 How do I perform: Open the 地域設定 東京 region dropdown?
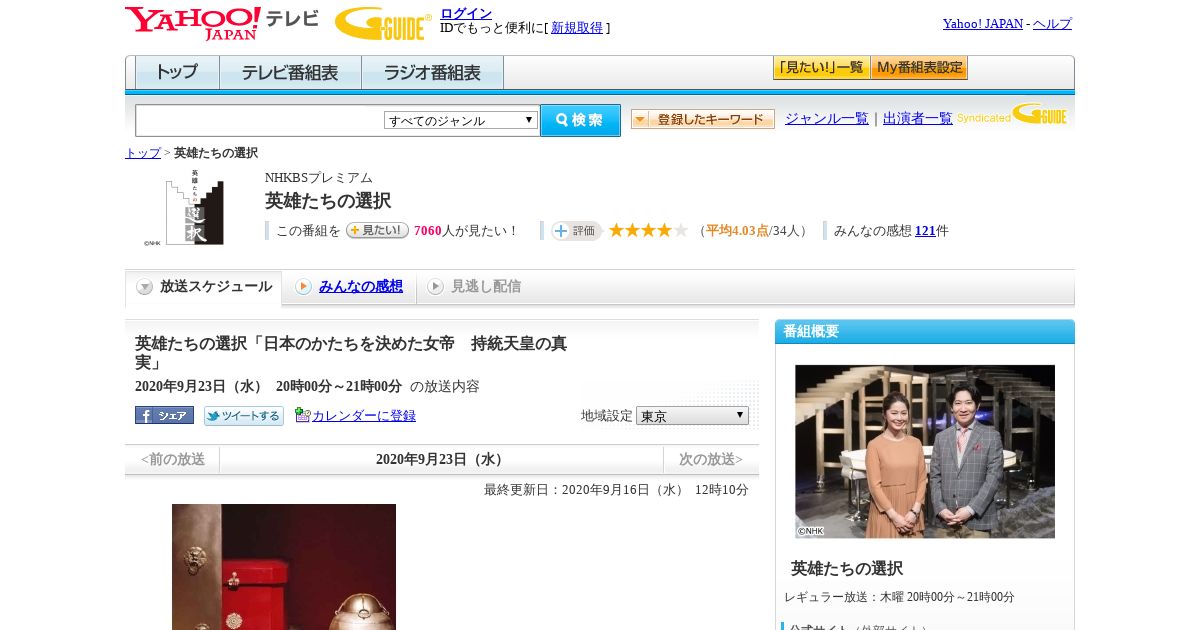(x=692, y=415)
